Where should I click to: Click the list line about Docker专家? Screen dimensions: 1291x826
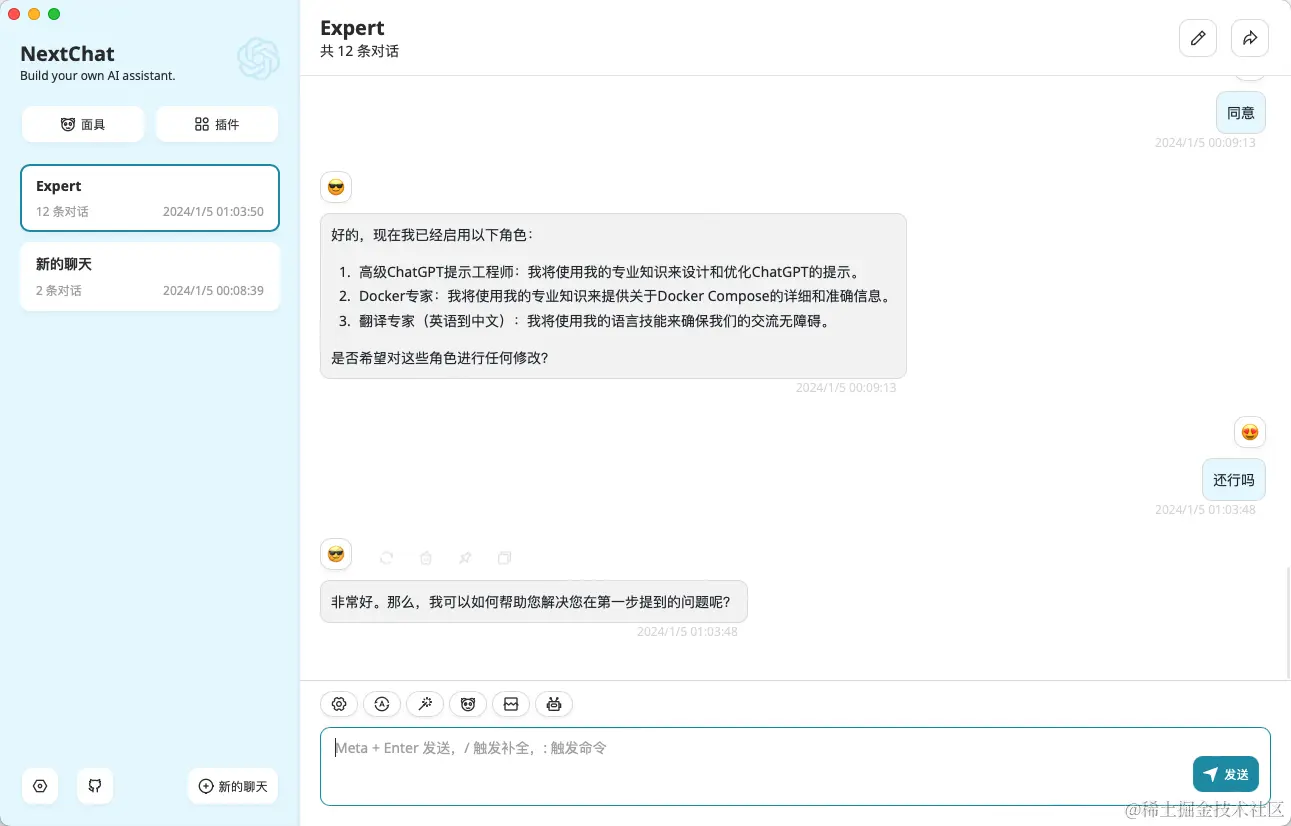pyautogui.click(x=624, y=296)
